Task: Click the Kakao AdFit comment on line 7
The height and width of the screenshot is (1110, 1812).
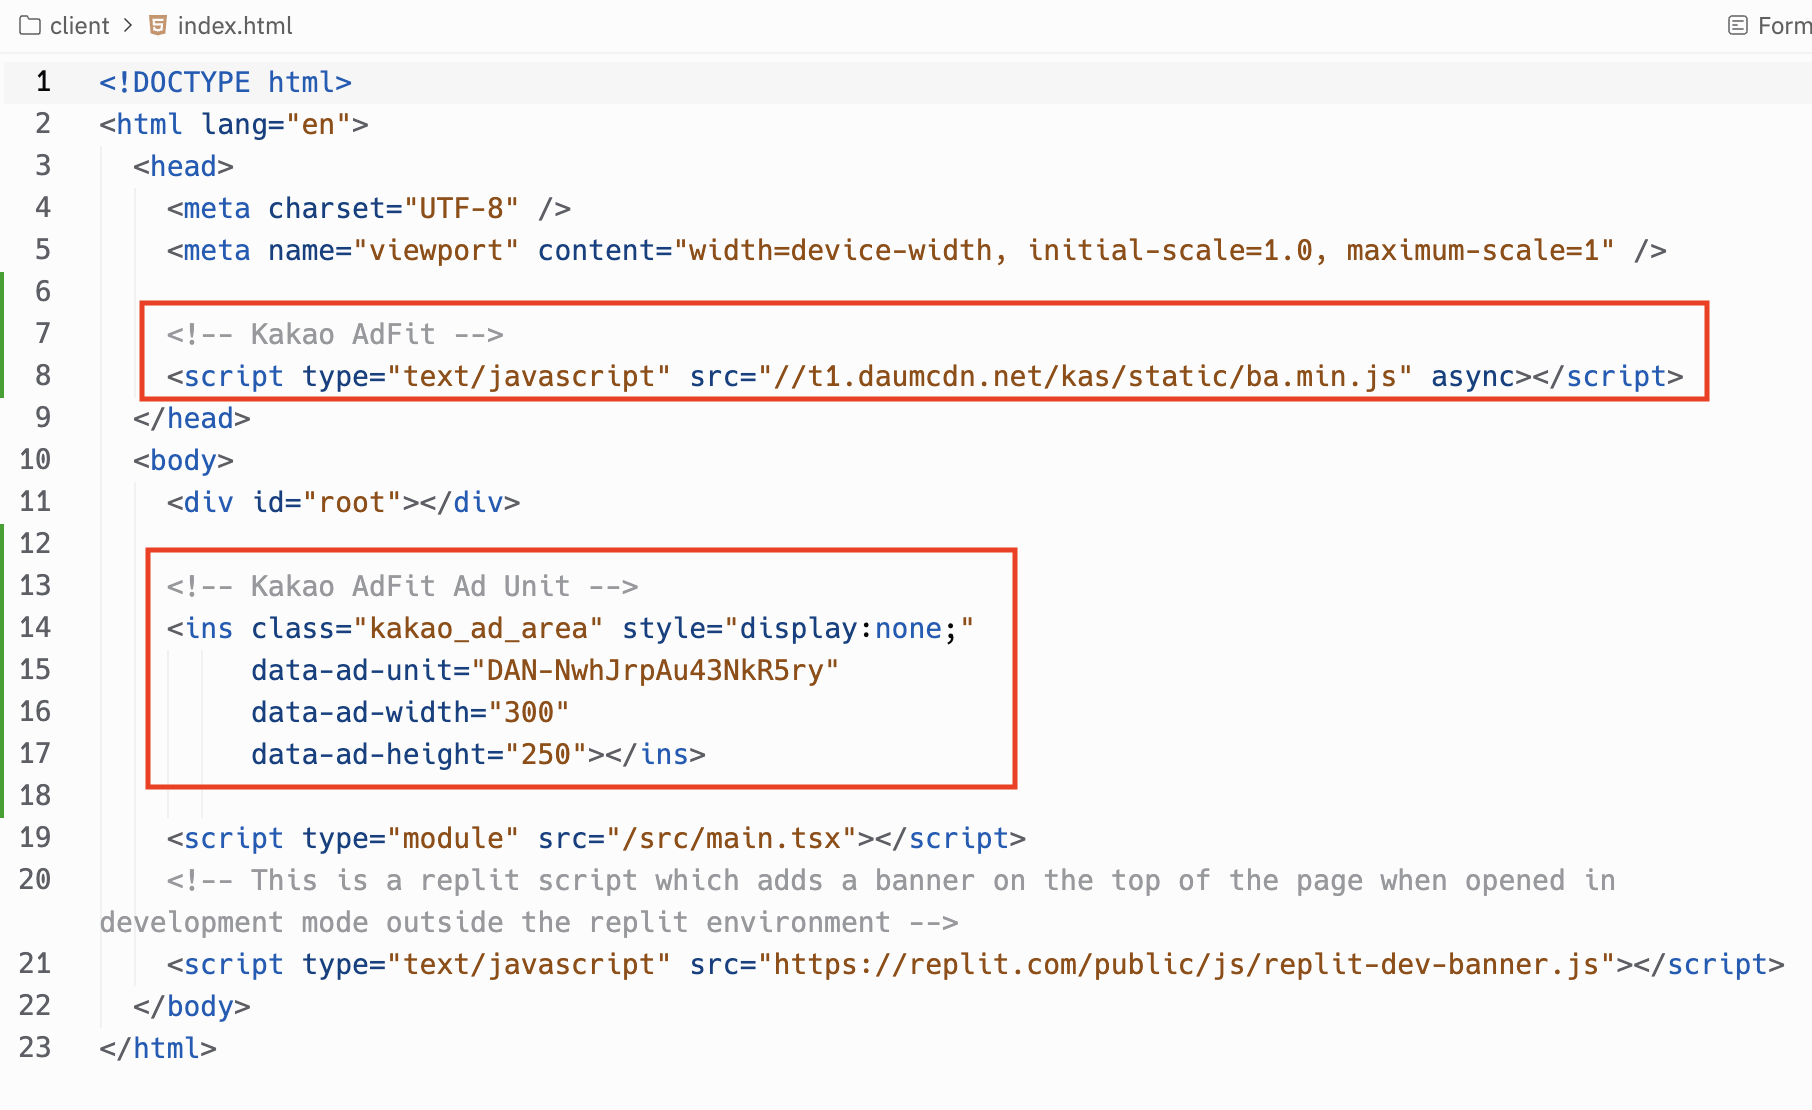Action: [335, 334]
